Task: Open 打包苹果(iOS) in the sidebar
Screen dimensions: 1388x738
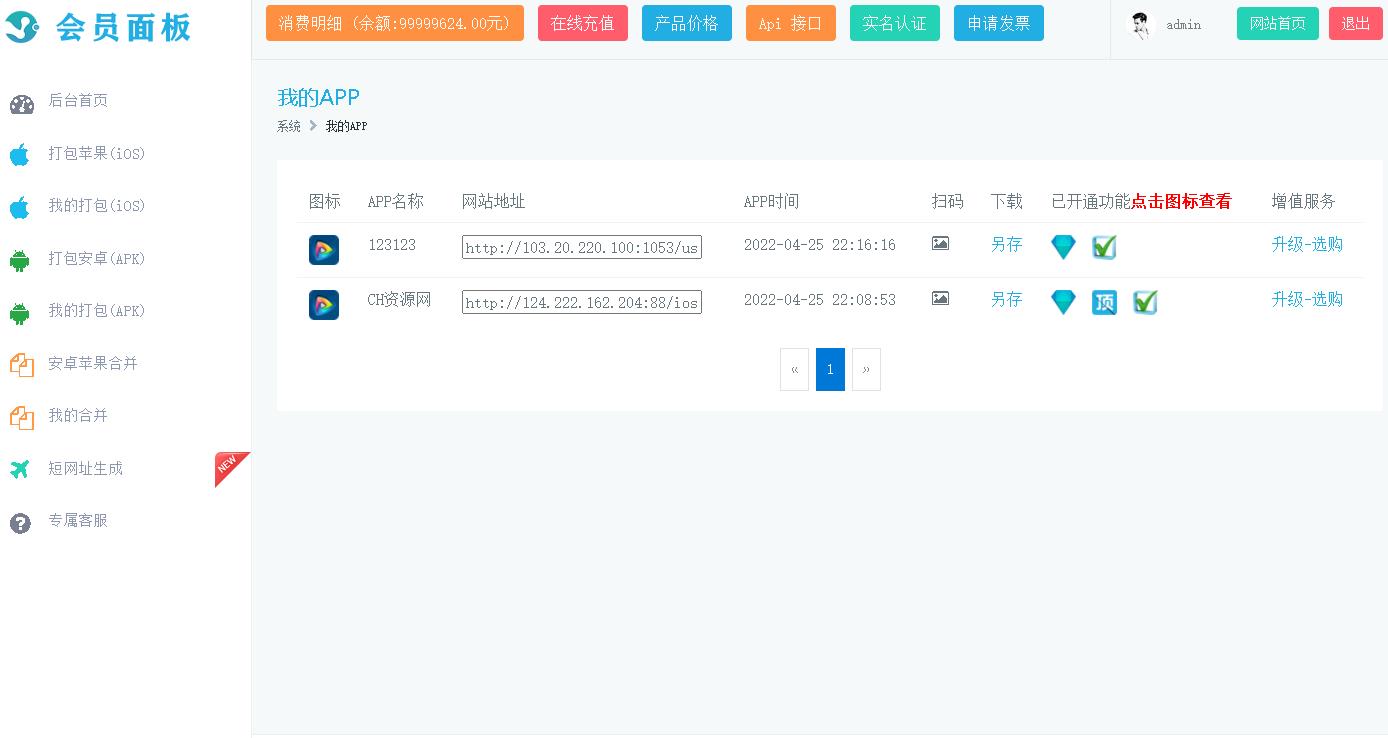Action: pos(96,154)
